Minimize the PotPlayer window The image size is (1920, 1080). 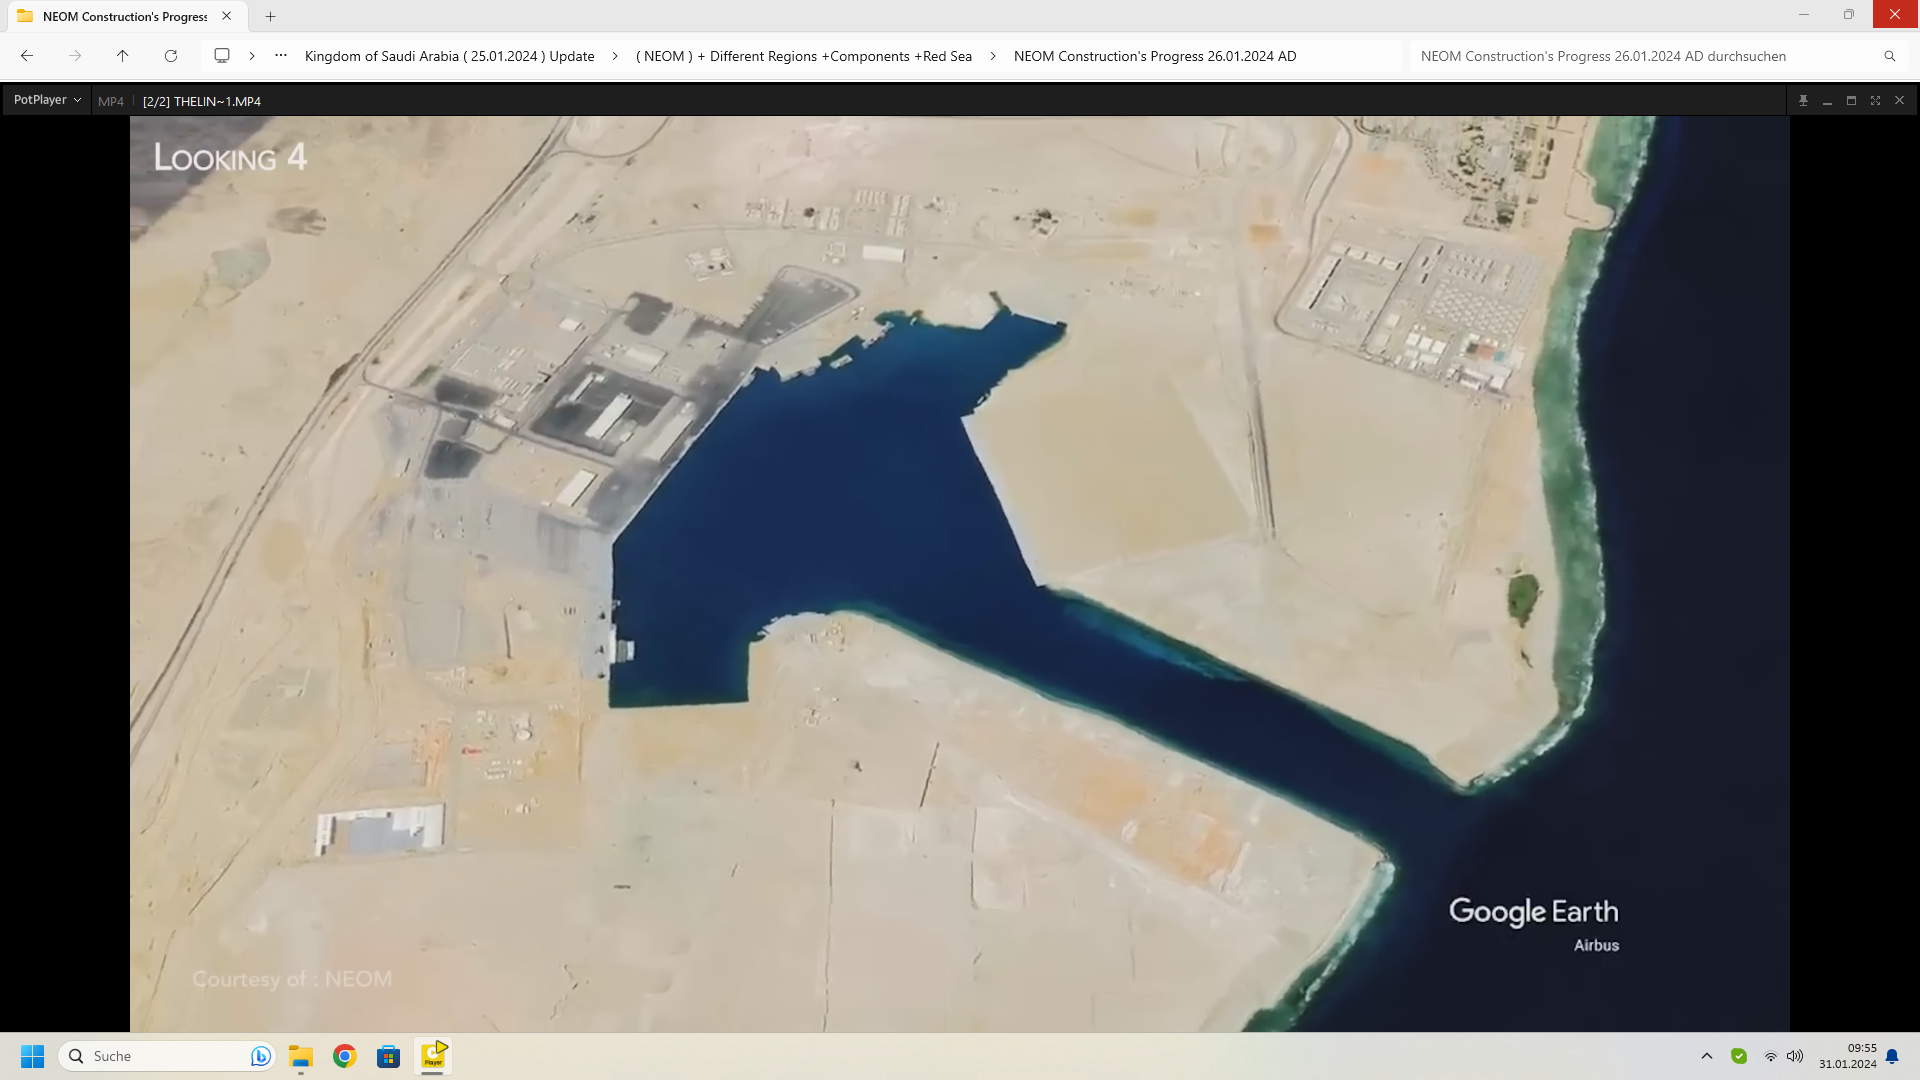1827,101
